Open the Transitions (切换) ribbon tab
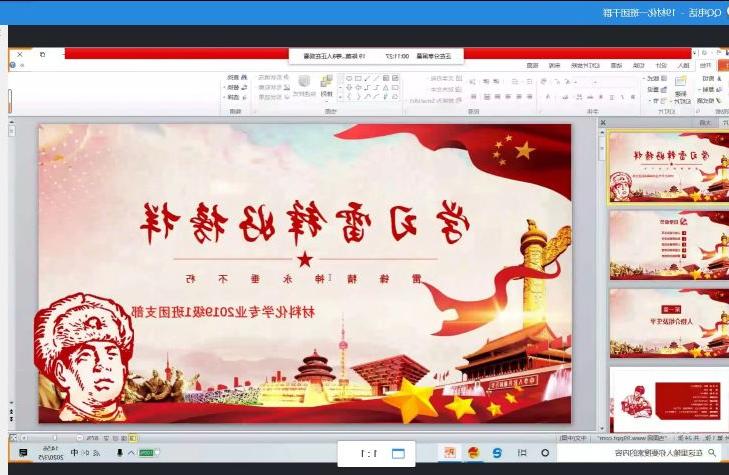This screenshot has height=475, width=729. point(638,66)
